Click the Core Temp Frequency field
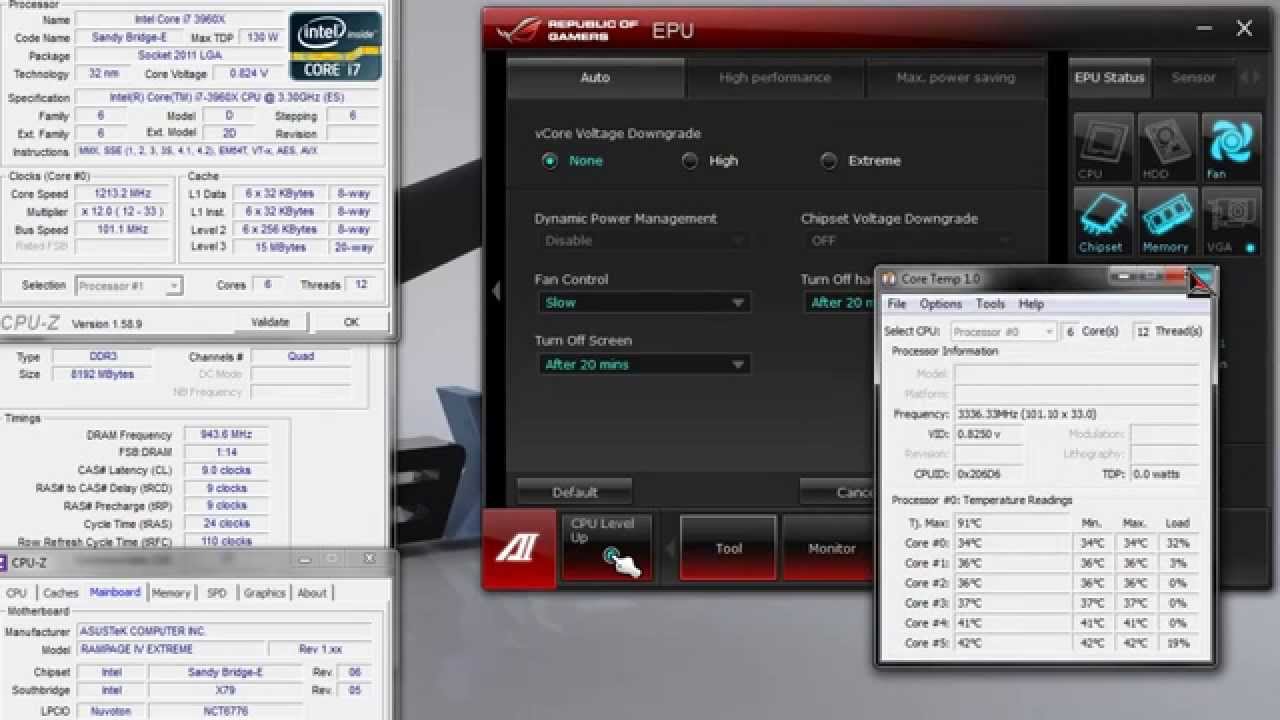1280x720 pixels. coord(1077,414)
